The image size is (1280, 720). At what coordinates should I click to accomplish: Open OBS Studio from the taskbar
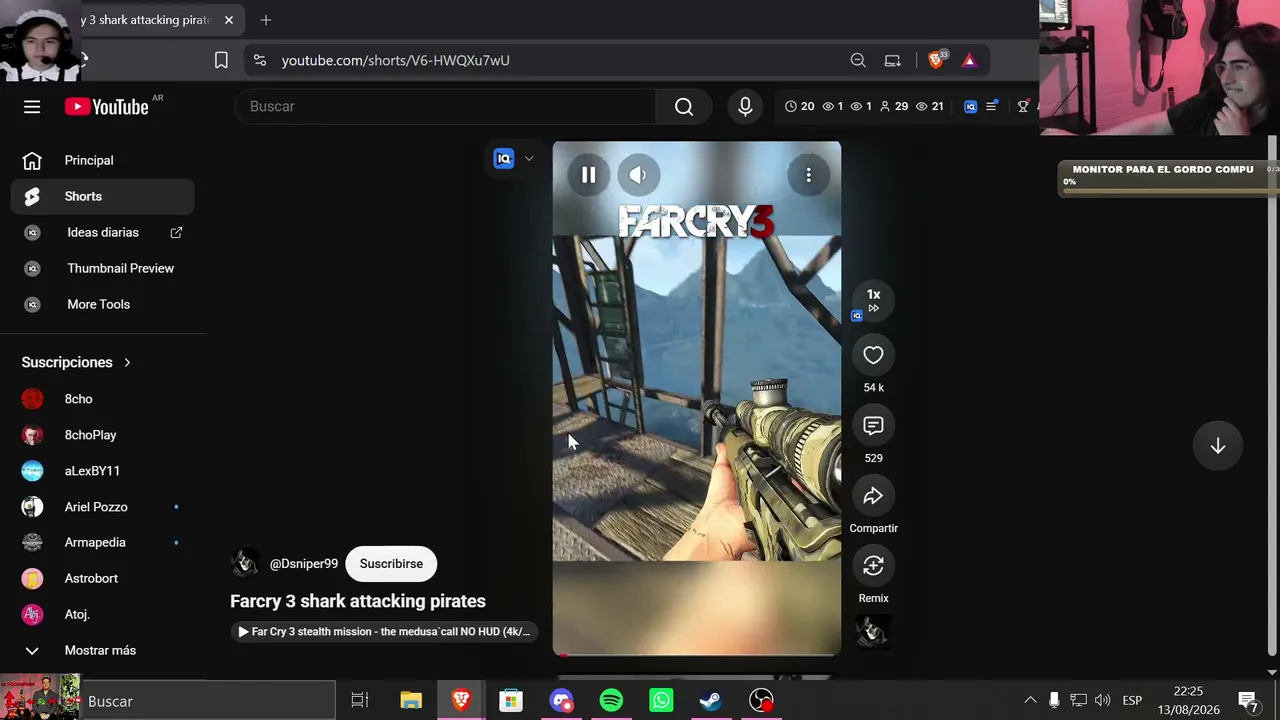tap(761, 701)
